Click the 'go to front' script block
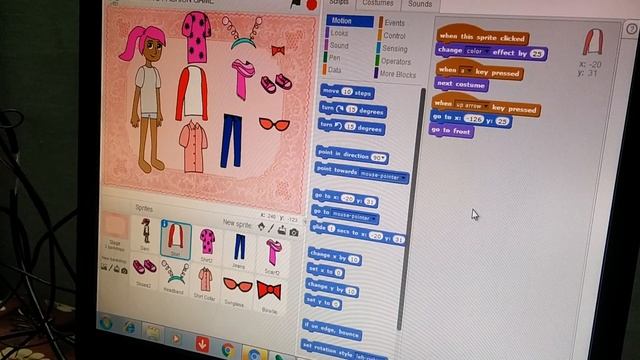640x360 pixels. [451, 131]
